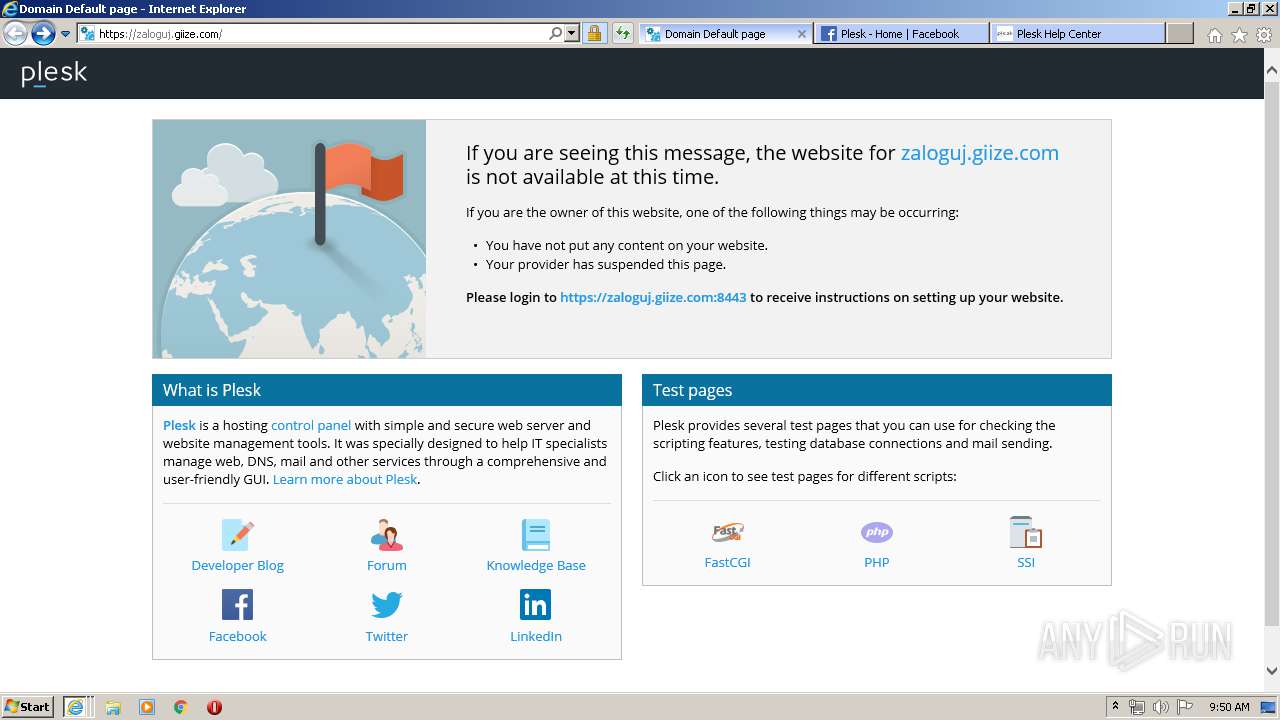Screen dimensions: 1280x720
Task: Expand the address bar autocomplete dropdown
Action: 572,33
